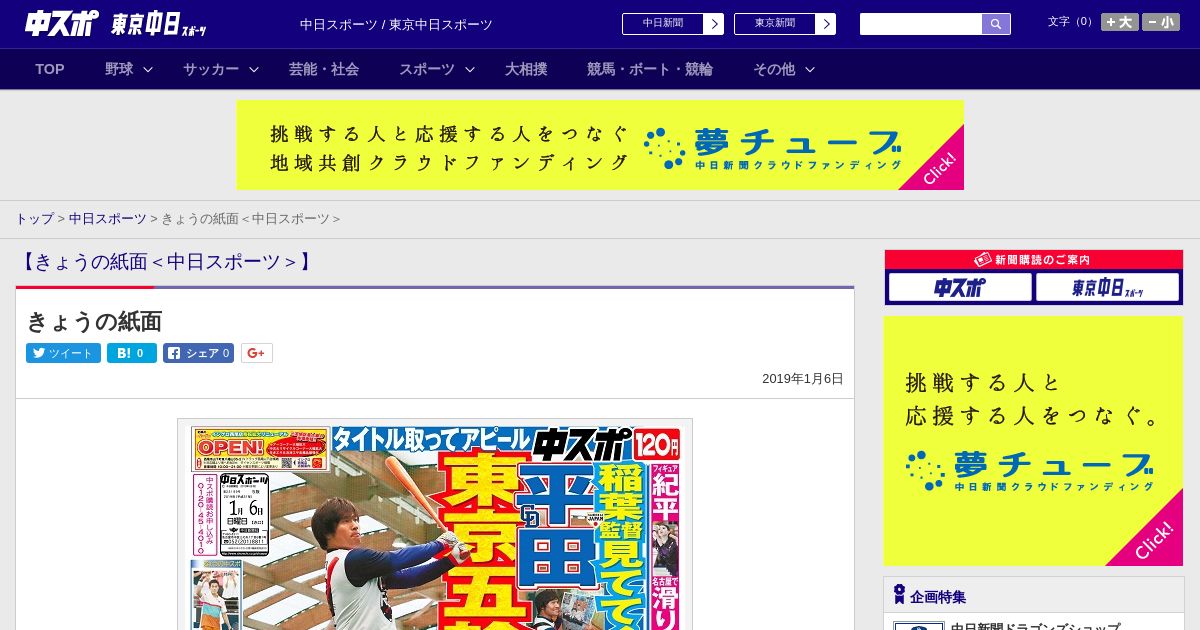
Task: Click the 企画特集 ribbon icon
Action: tap(899, 595)
